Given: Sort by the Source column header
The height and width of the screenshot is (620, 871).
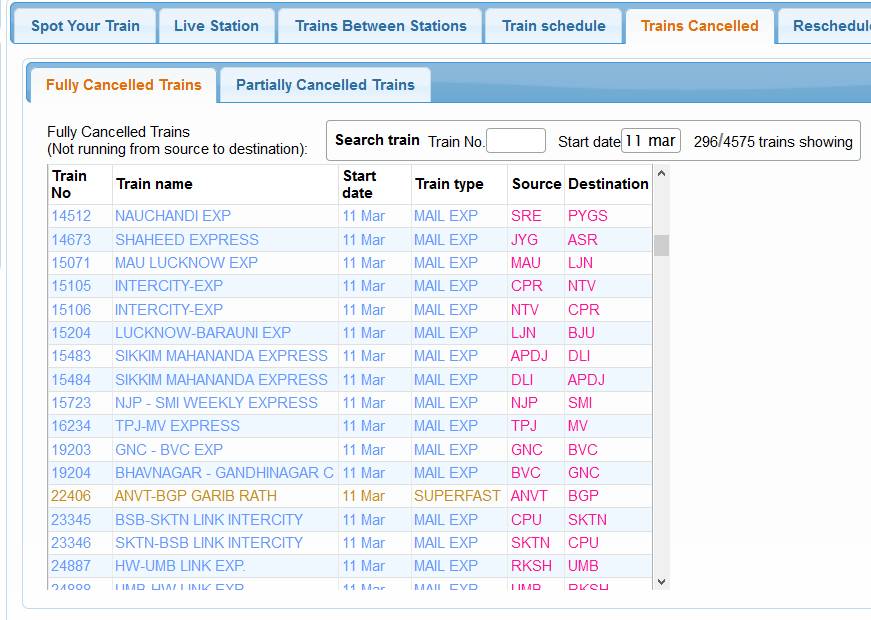Looking at the screenshot, I should (537, 184).
